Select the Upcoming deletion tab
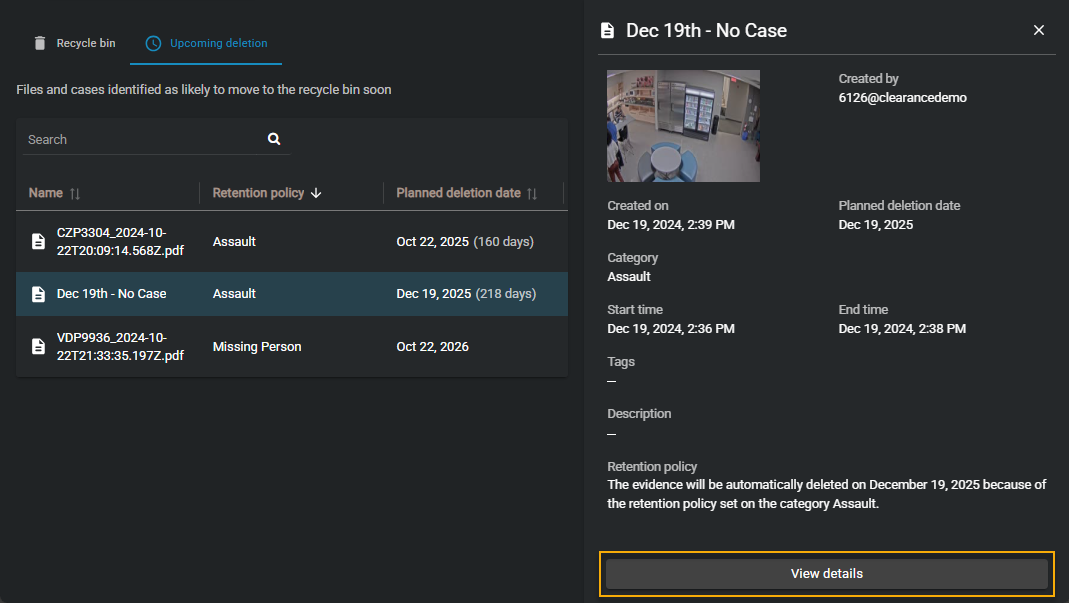 (206, 43)
